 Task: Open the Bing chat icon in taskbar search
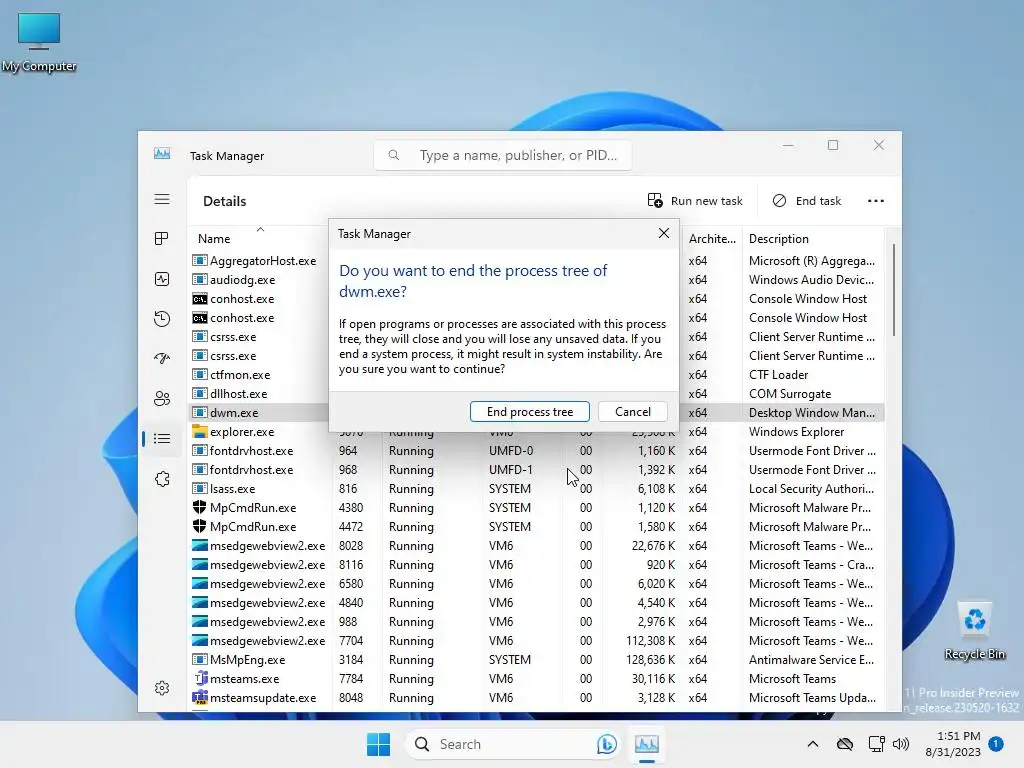tap(607, 744)
